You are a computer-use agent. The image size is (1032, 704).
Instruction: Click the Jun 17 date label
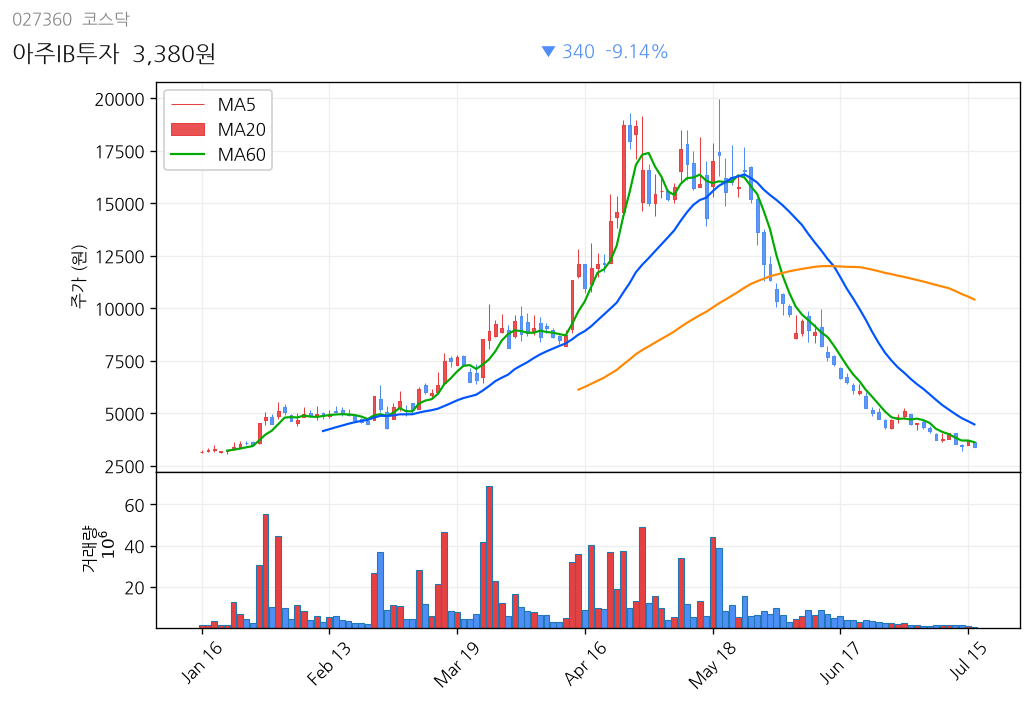click(x=840, y=663)
